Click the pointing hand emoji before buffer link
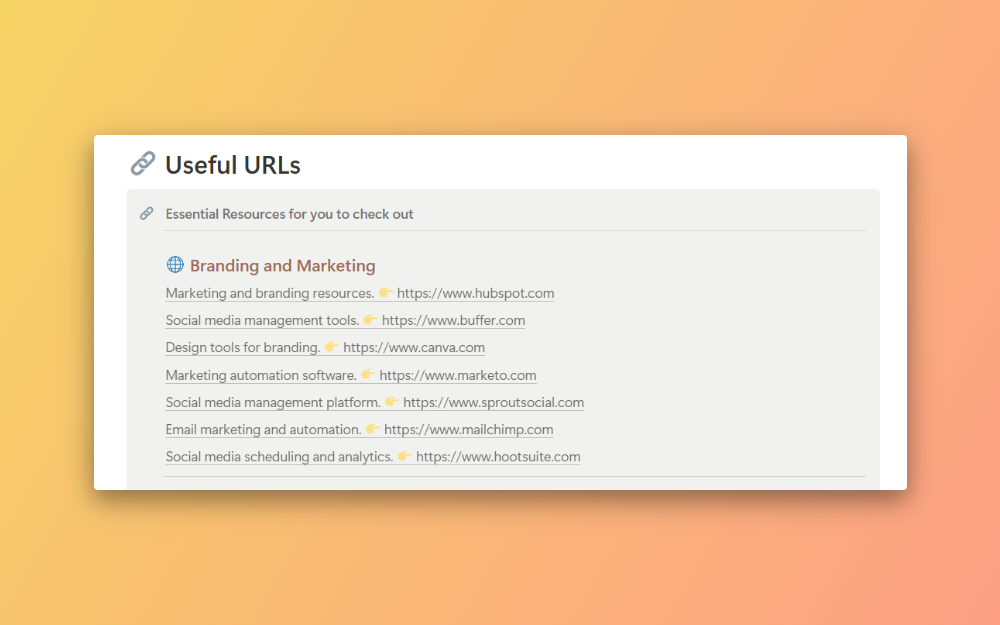Image resolution: width=1000 pixels, height=625 pixels. click(x=371, y=320)
